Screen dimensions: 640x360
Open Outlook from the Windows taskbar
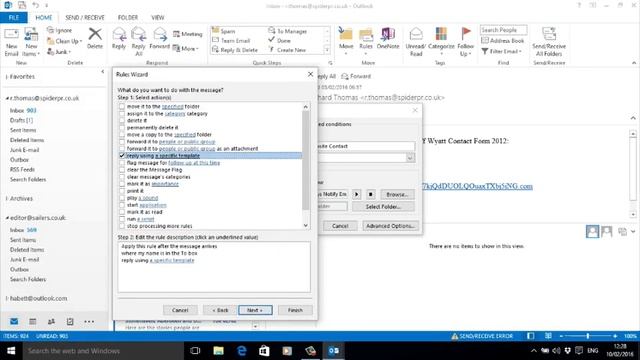333,351
